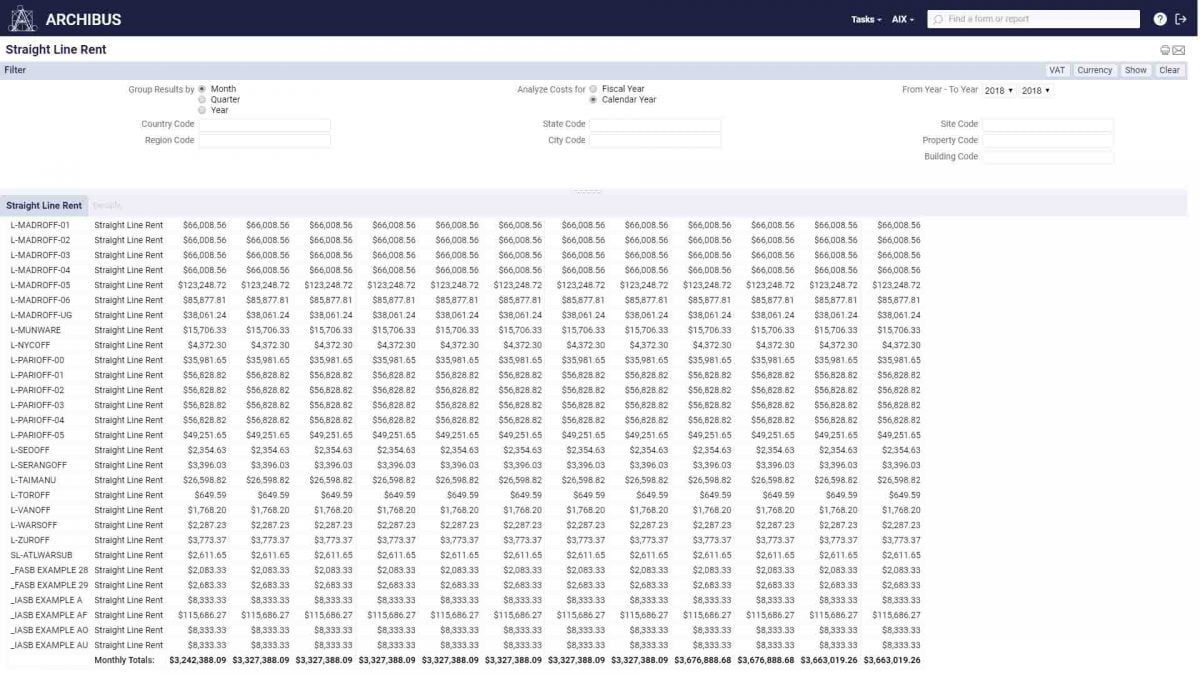The image size is (1200, 675).
Task: Click the Currency button
Action: click(x=1095, y=70)
